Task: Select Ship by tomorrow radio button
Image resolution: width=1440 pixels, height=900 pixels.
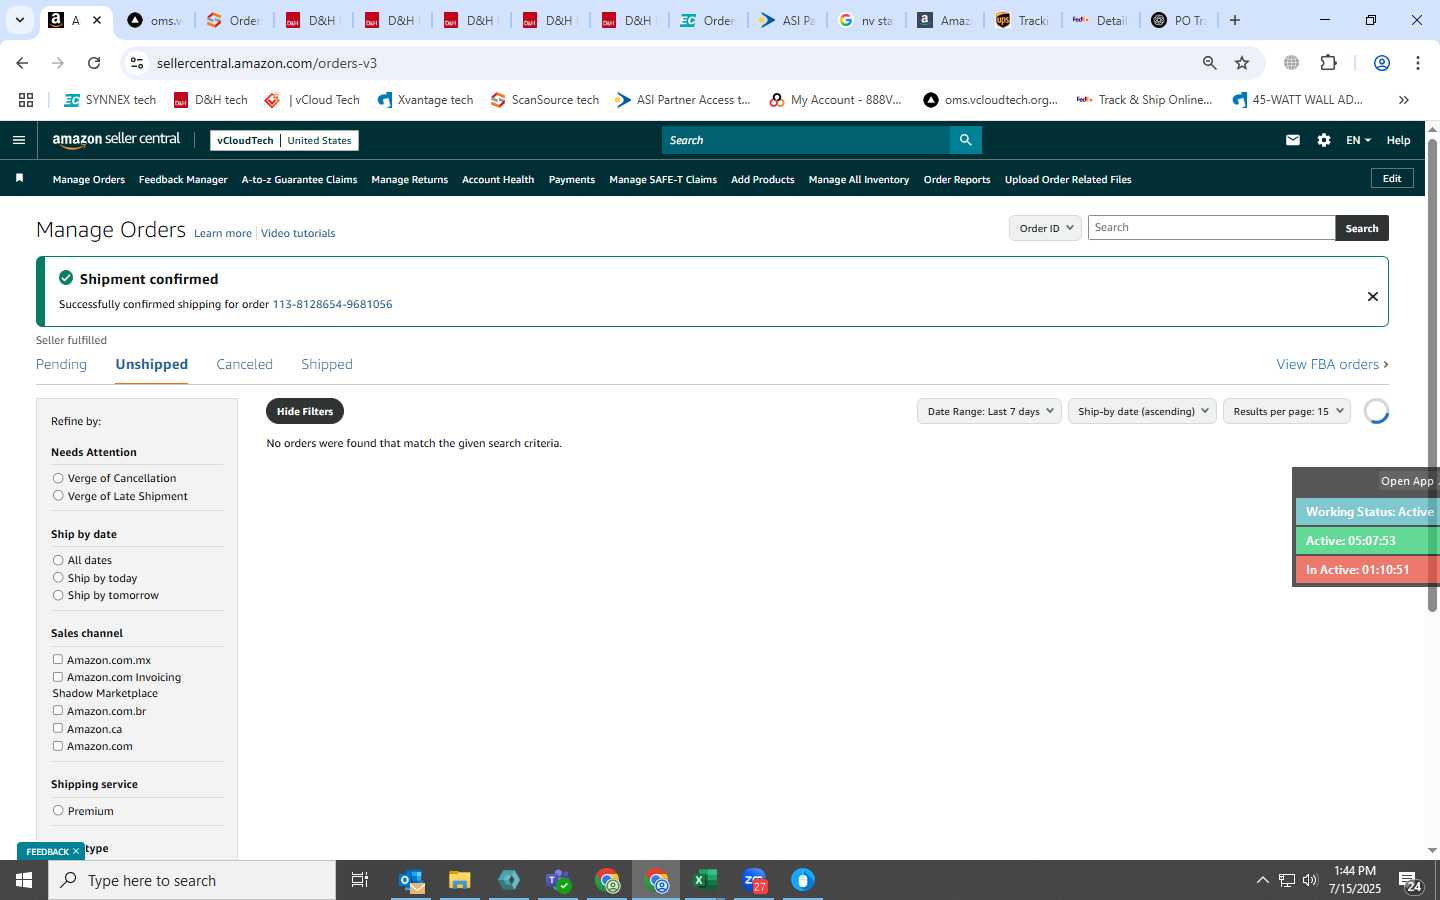Action: (x=58, y=595)
